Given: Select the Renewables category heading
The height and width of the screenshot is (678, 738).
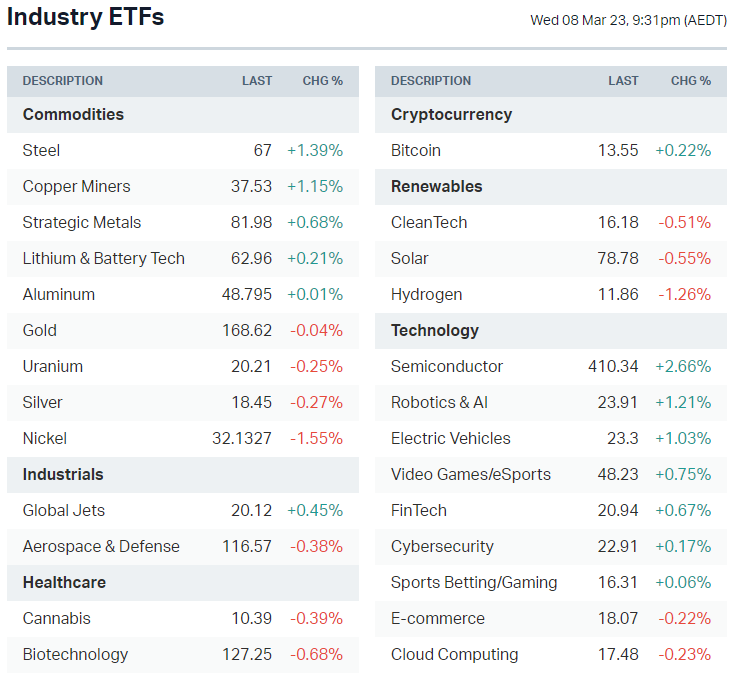Looking at the screenshot, I should (436, 186).
